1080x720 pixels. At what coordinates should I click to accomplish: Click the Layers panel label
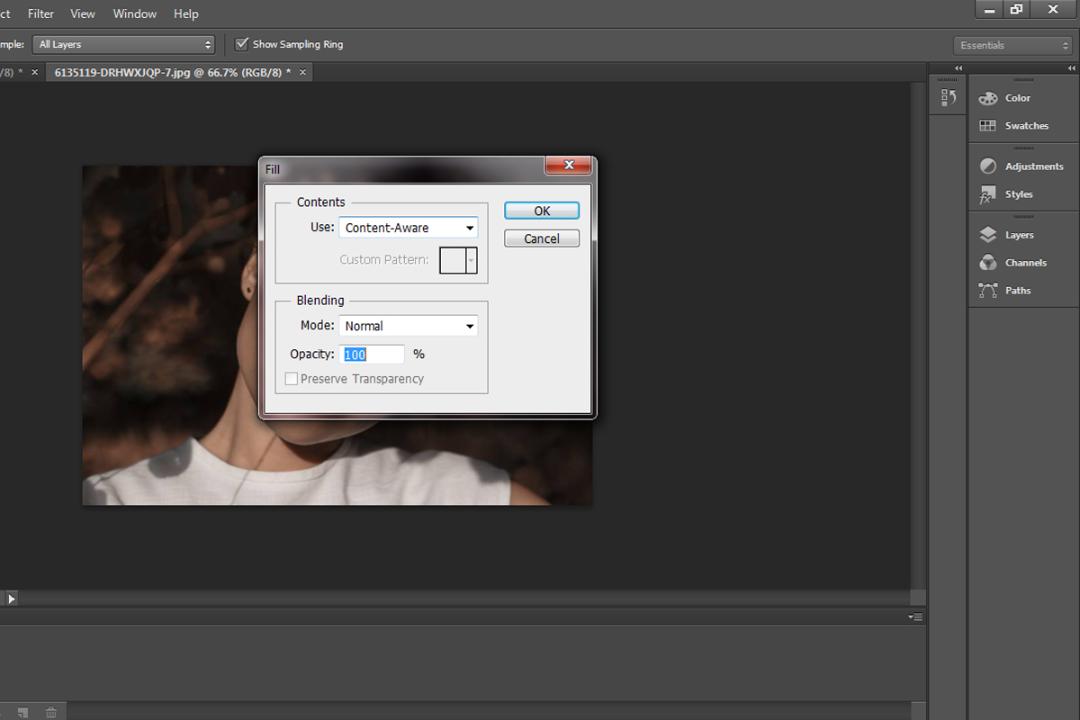(1019, 235)
